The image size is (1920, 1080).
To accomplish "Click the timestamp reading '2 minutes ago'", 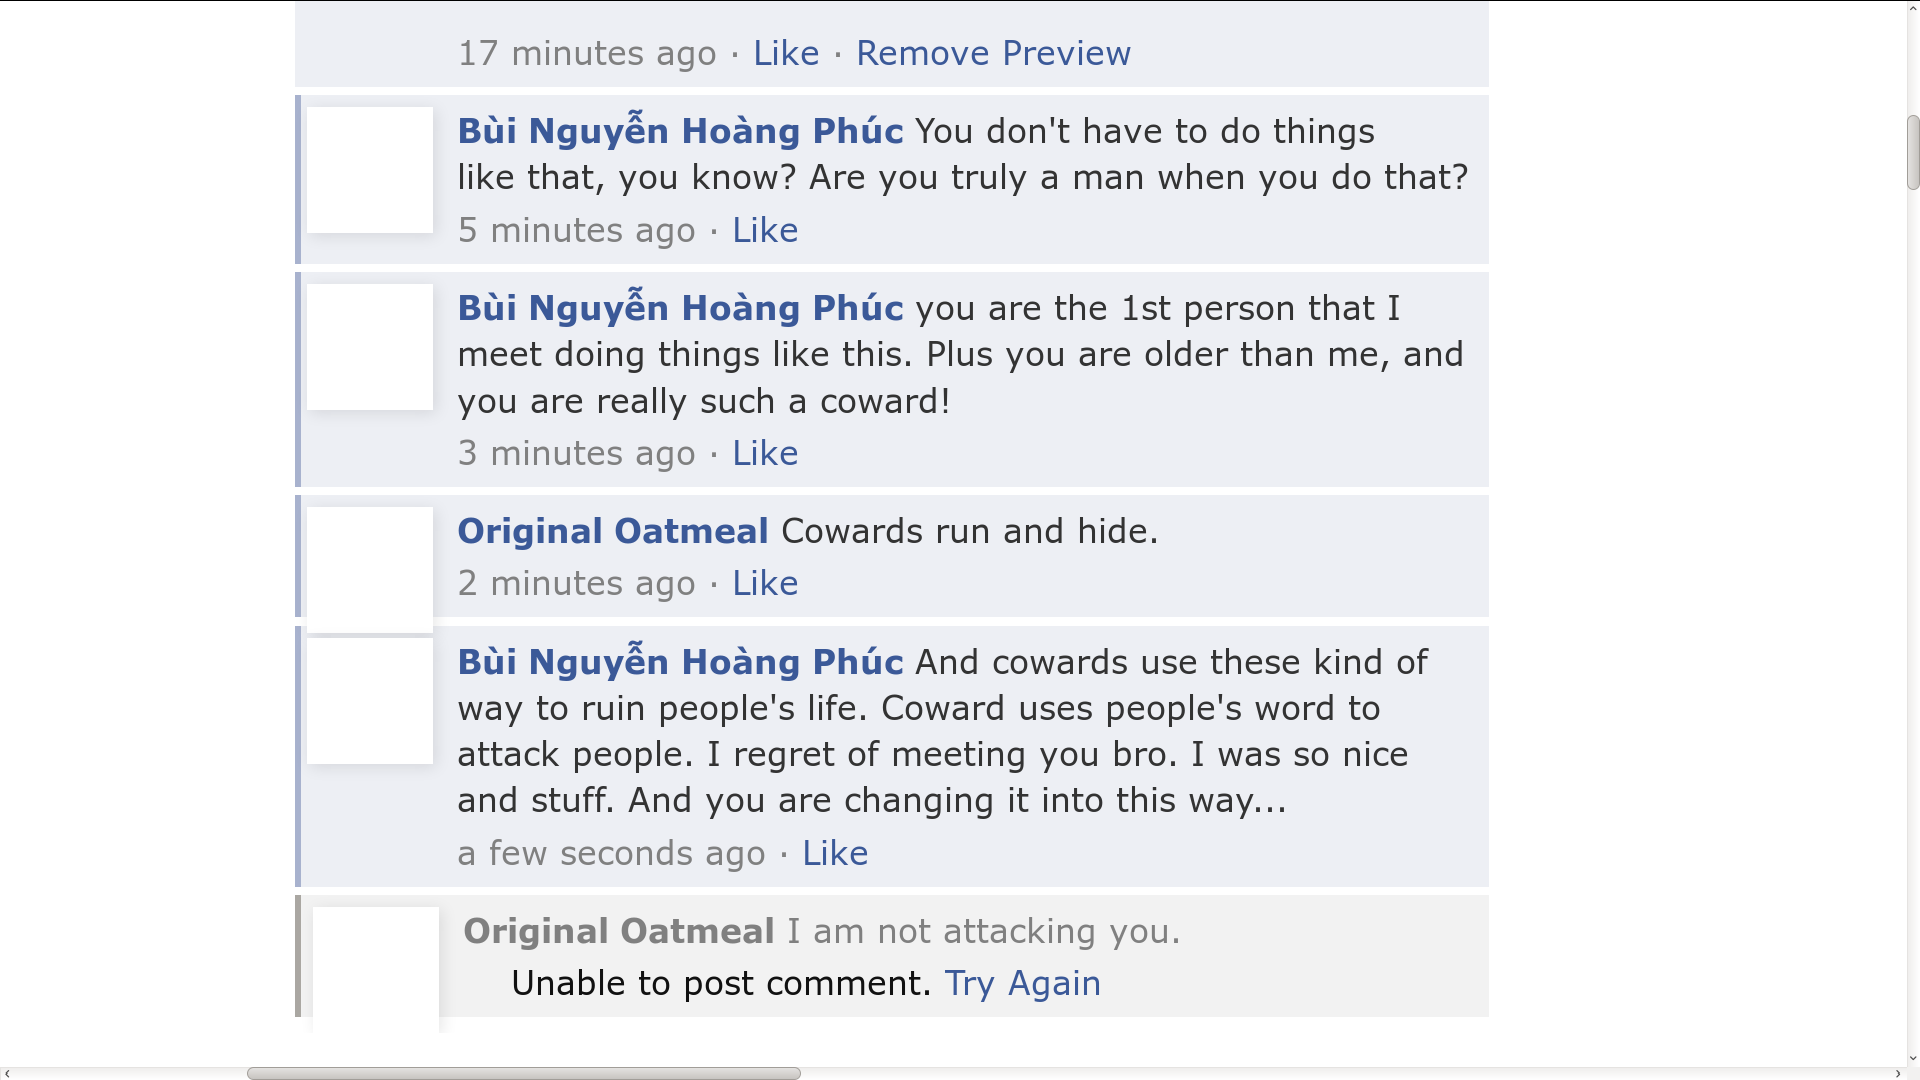I will [x=576, y=583].
